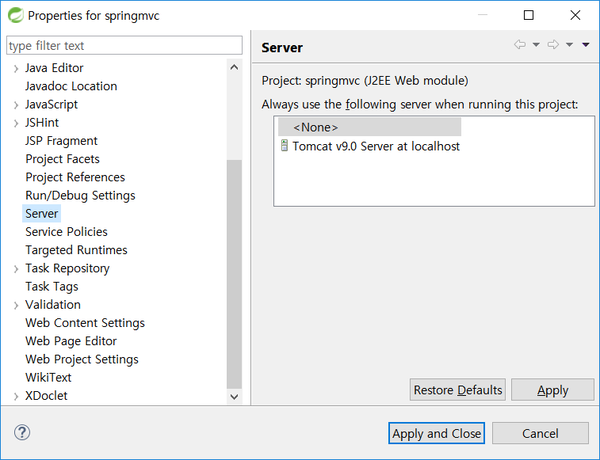Click the Cancel button

click(x=540, y=433)
